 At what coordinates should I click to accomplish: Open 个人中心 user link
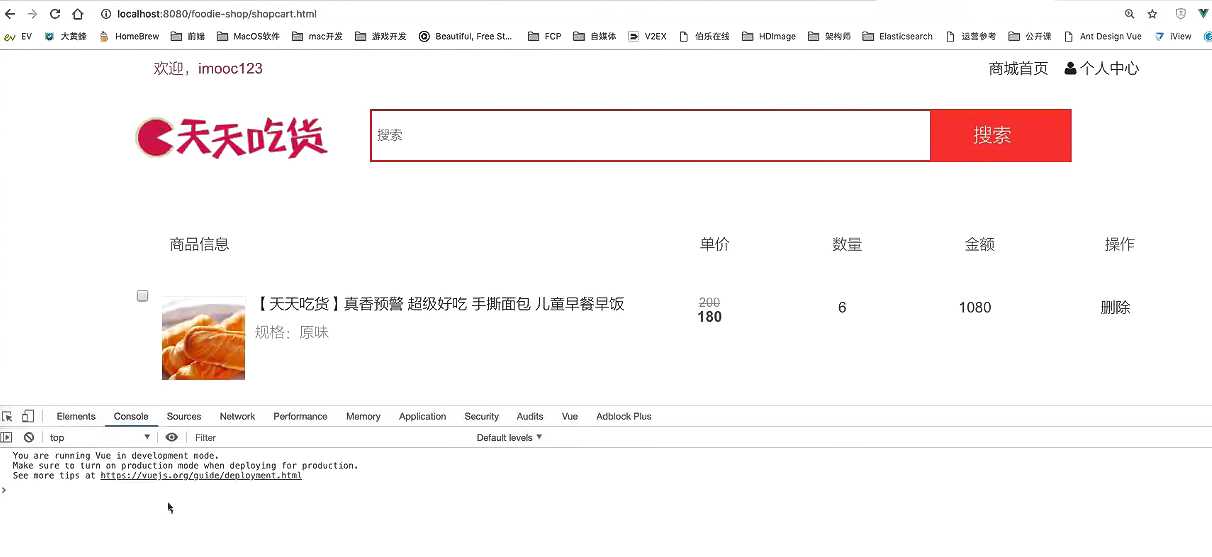pos(1101,68)
